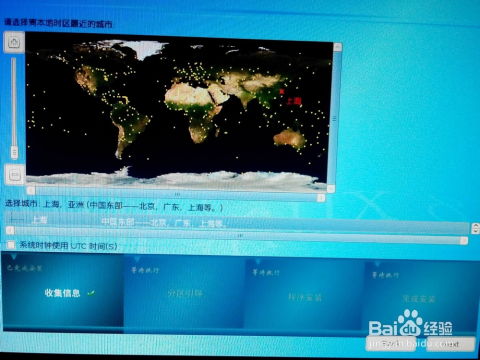Click the zoom-in map icon above the slider
The image size is (480, 360).
(14, 42)
